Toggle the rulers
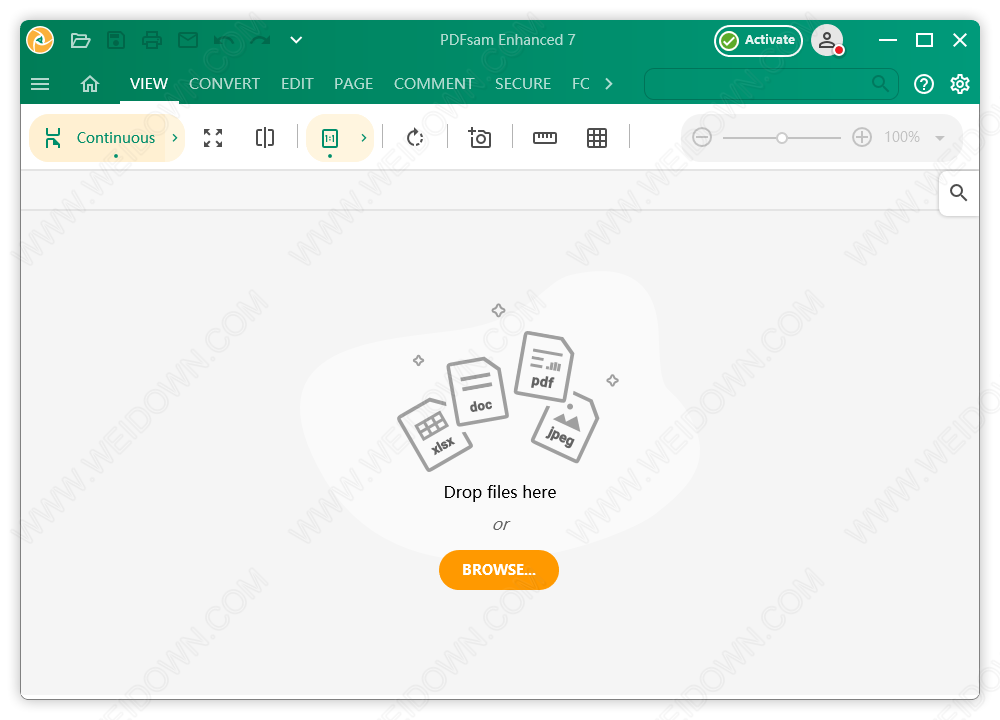Viewport: 1000px width, 720px height. pyautogui.click(x=545, y=138)
